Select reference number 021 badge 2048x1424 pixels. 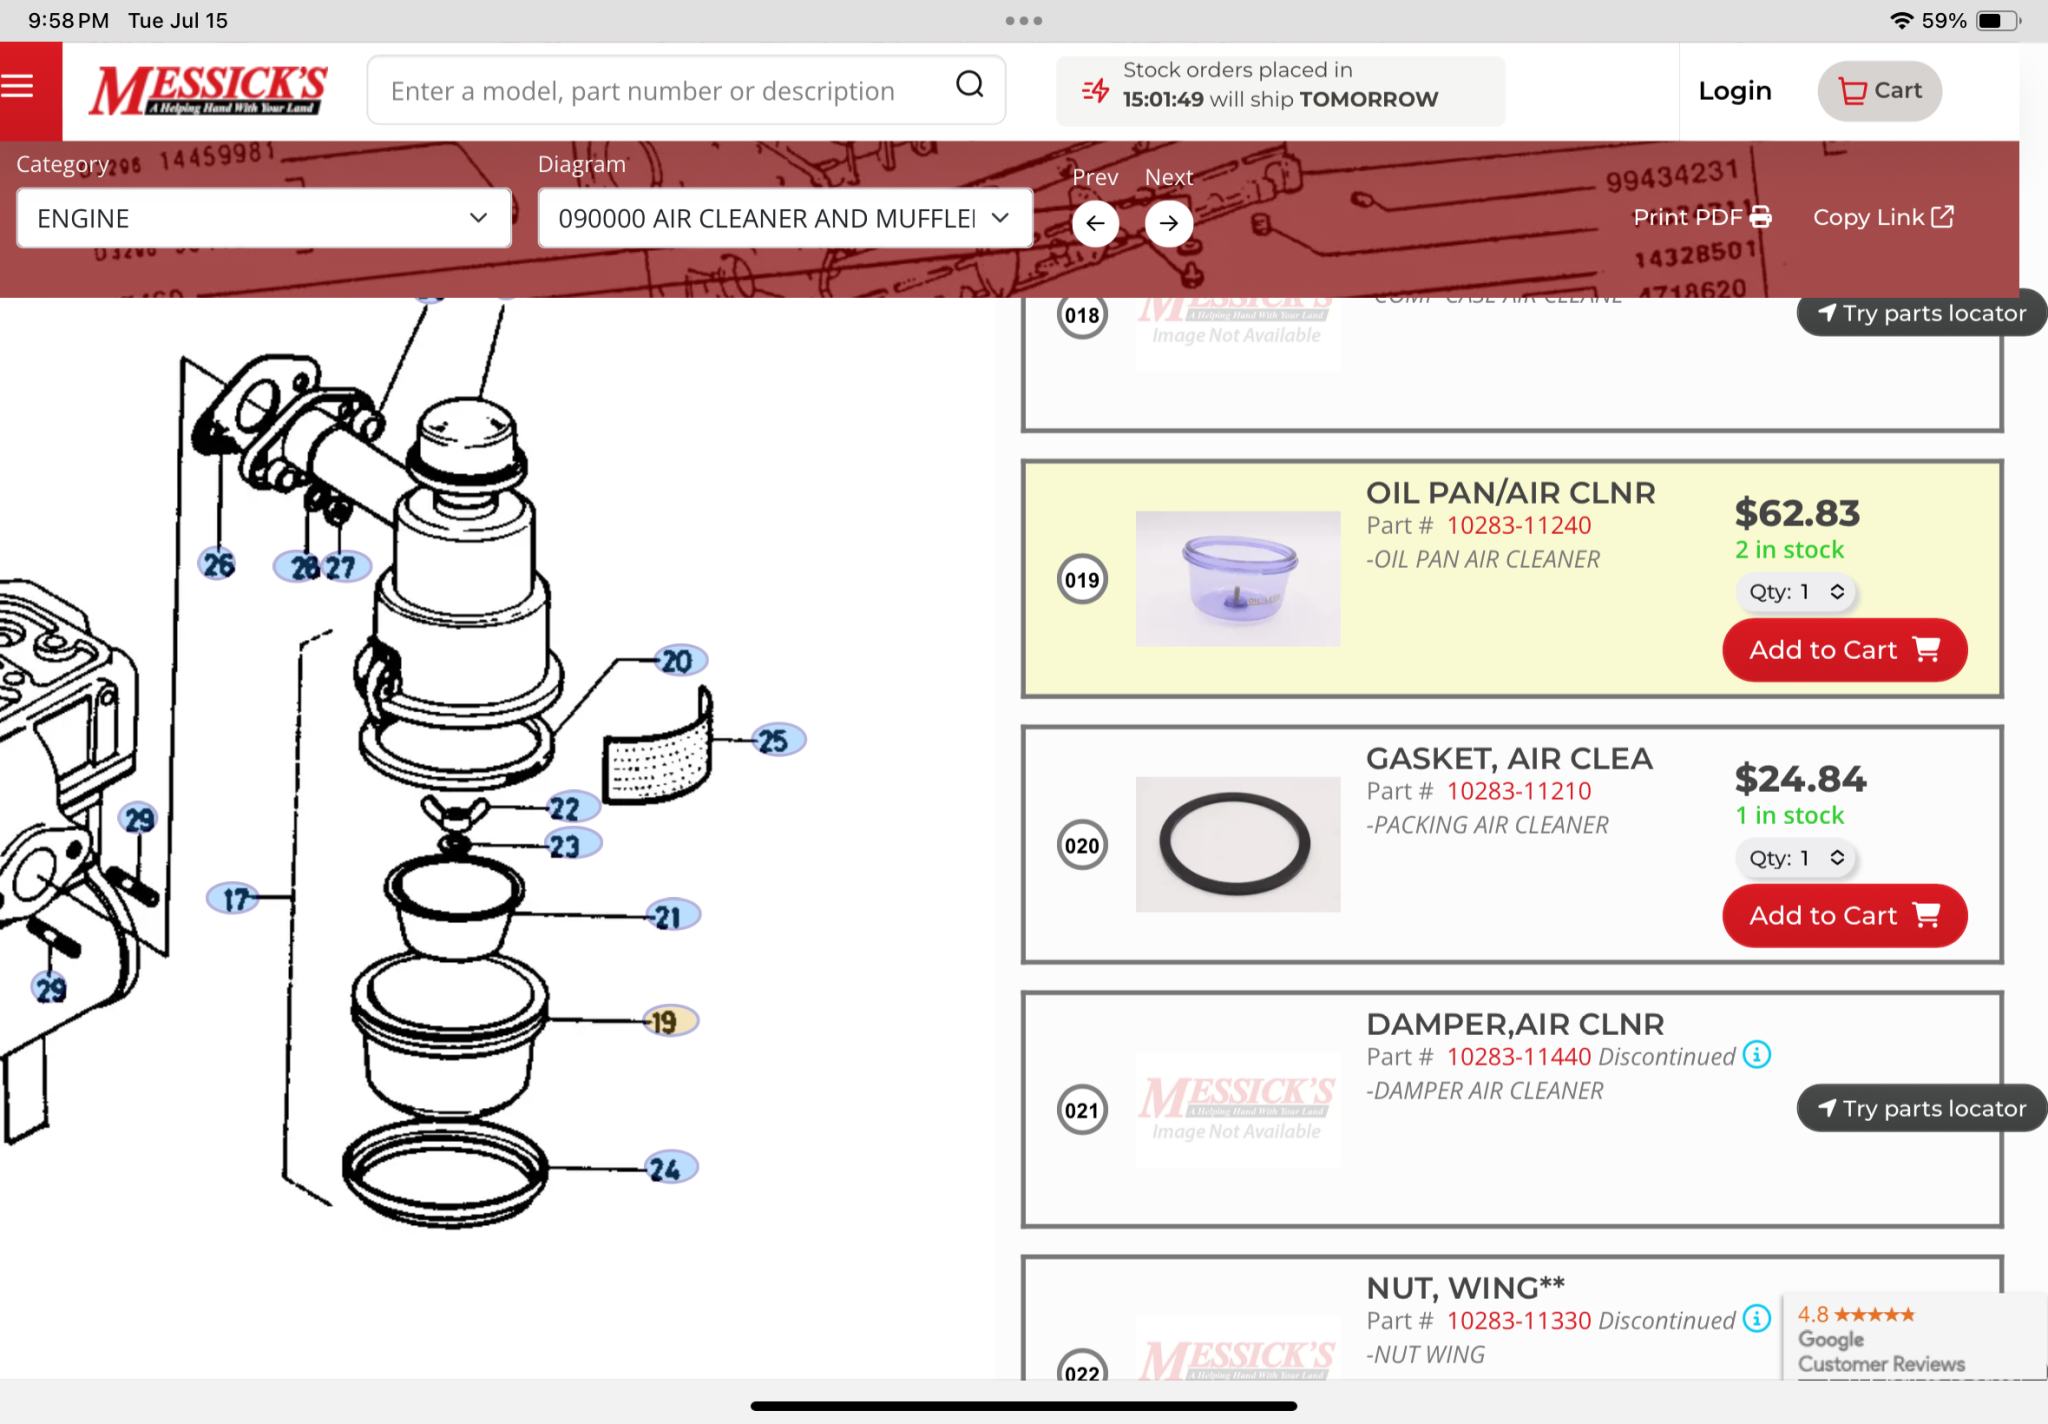pos(1082,1111)
